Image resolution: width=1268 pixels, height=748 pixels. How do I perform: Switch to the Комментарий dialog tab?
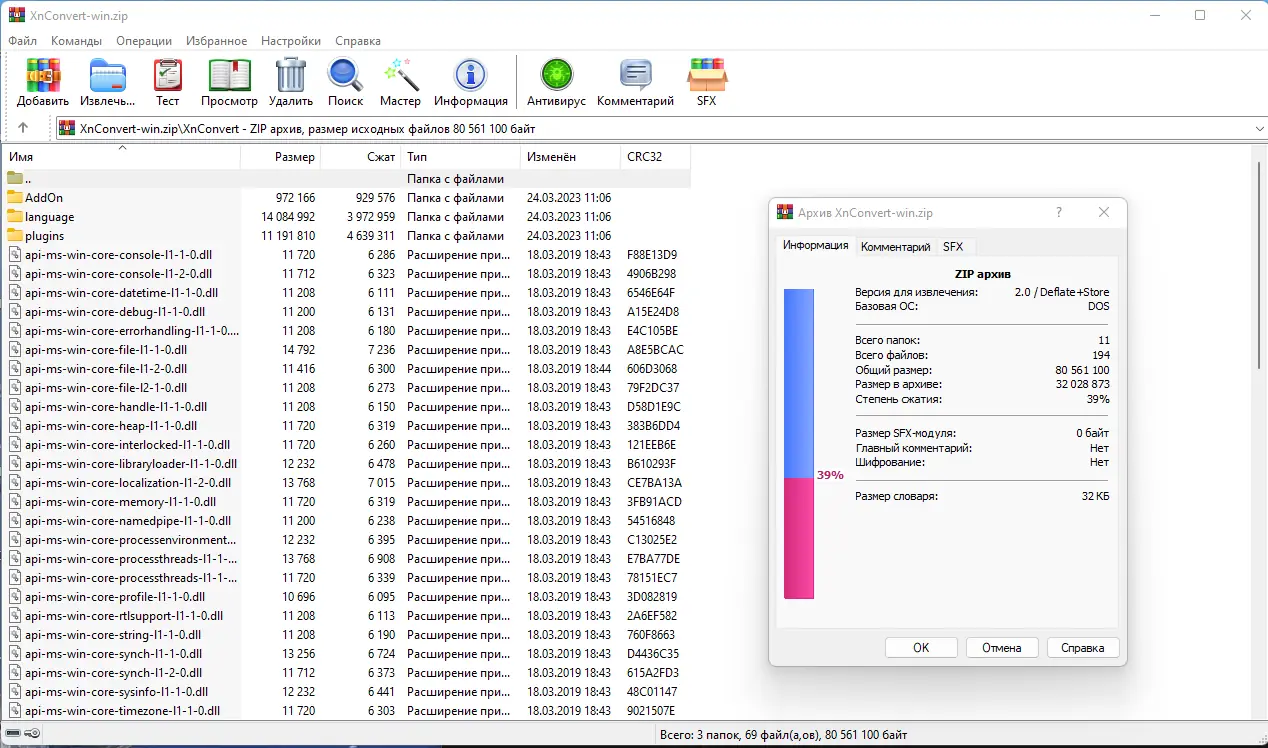click(895, 247)
